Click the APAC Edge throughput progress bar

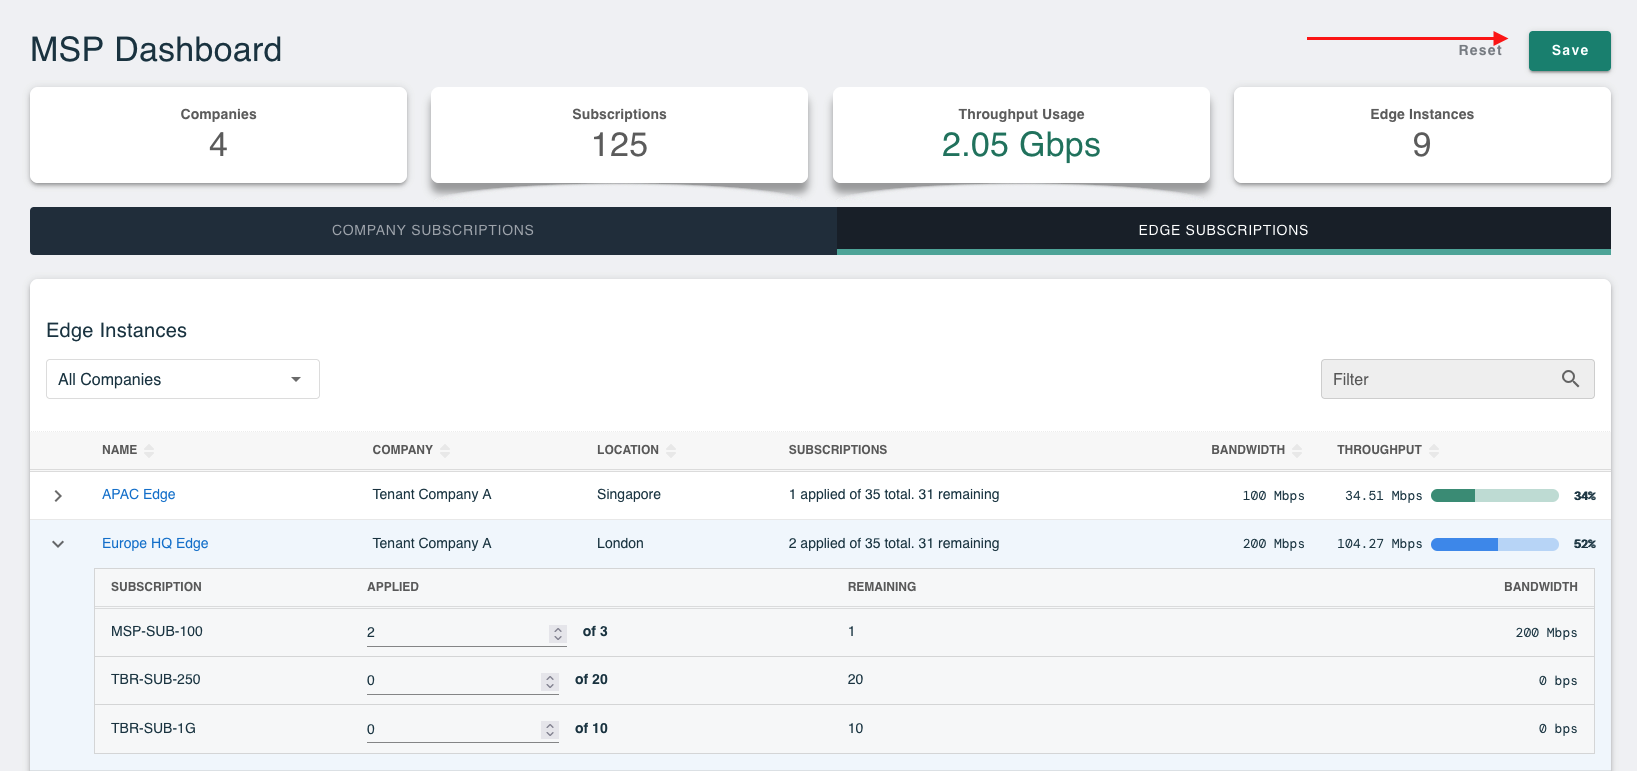click(1495, 495)
